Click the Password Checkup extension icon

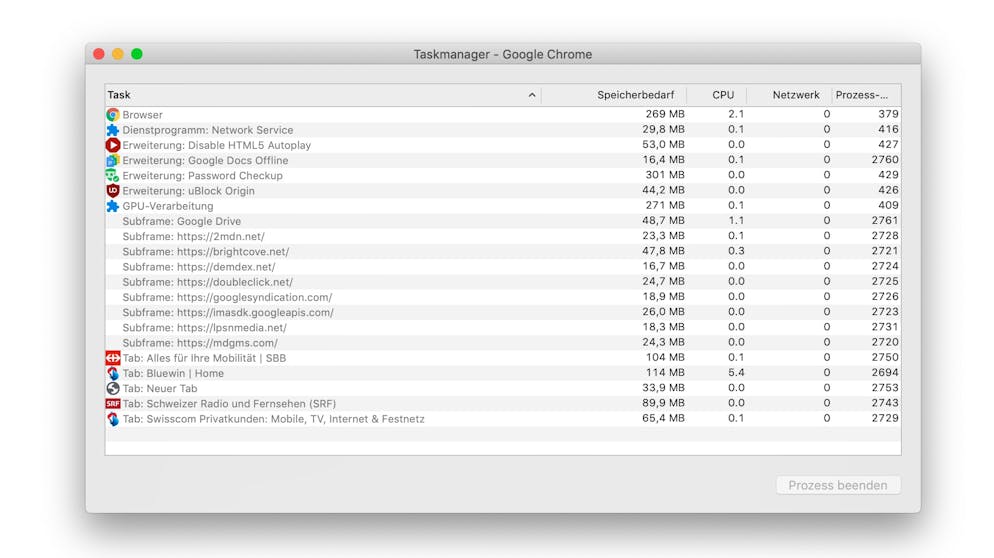click(113, 176)
